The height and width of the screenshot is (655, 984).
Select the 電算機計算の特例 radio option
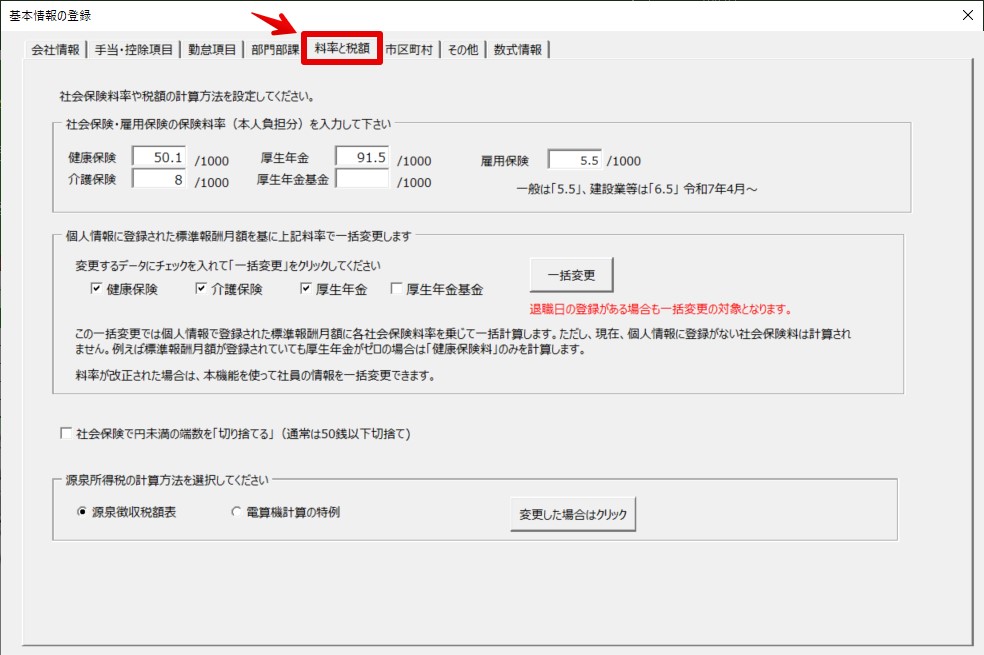pos(237,512)
